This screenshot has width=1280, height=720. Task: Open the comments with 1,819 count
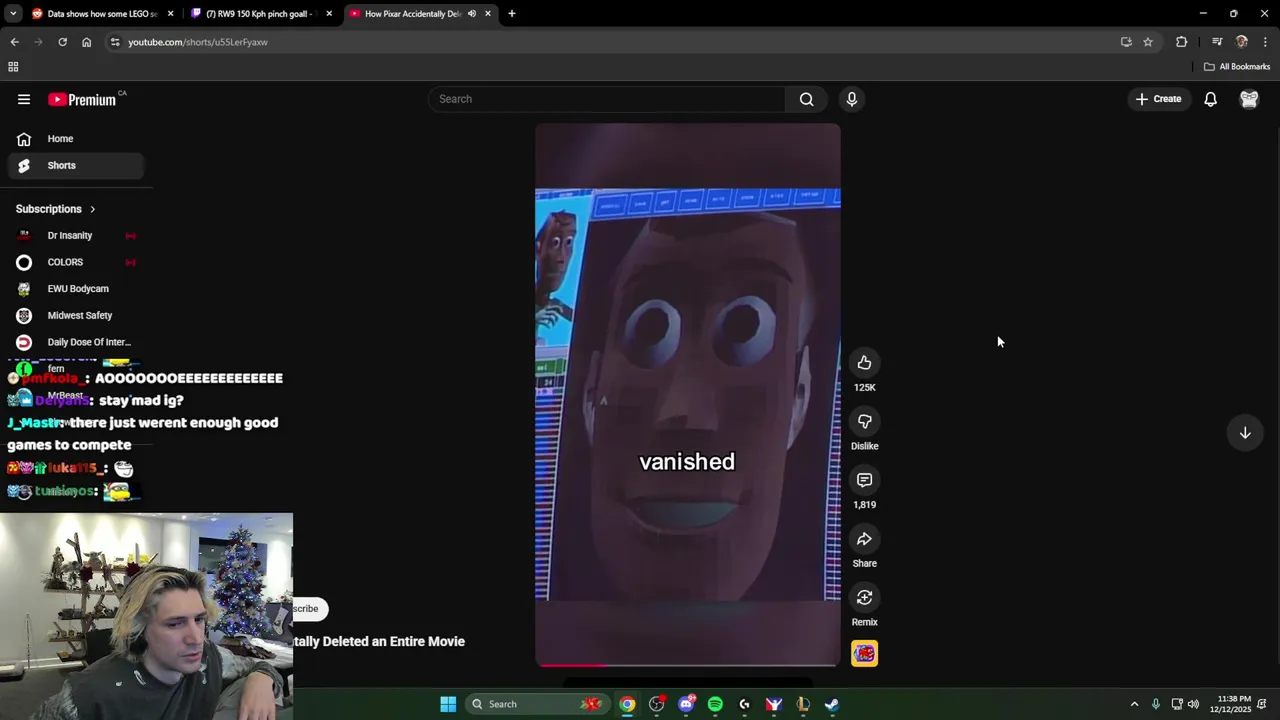point(864,481)
